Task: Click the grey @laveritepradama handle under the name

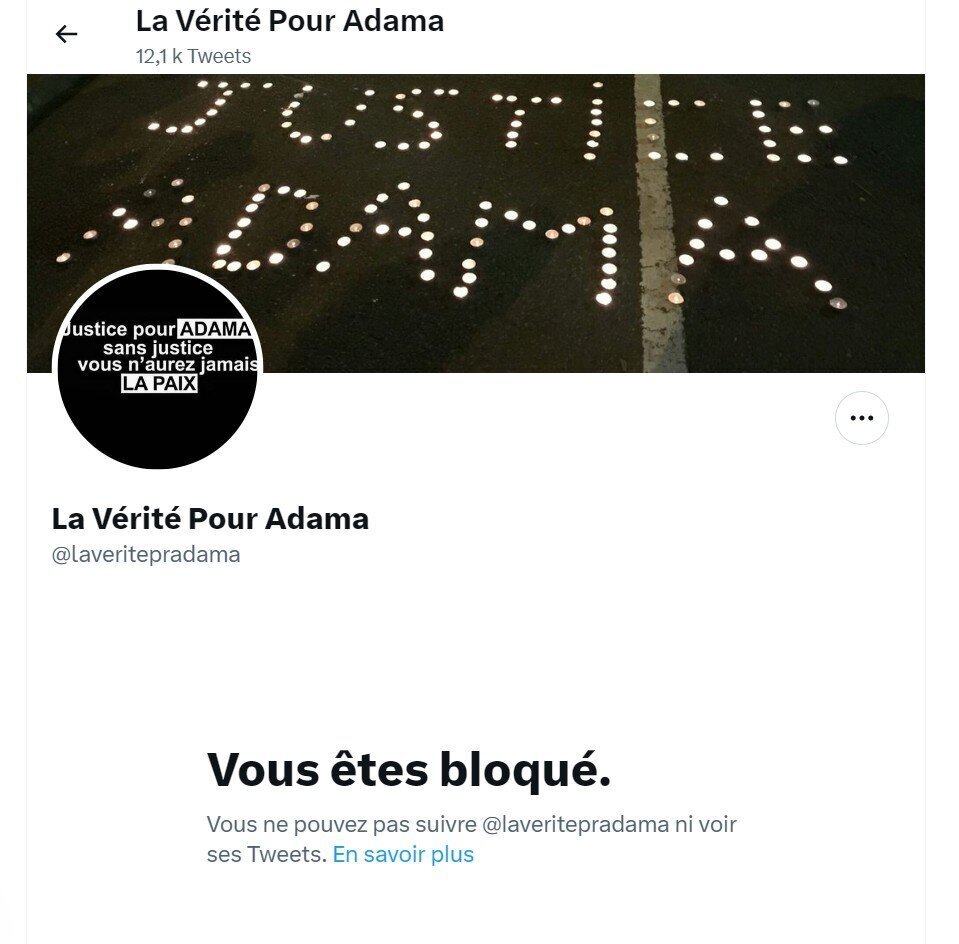Action: [146, 554]
